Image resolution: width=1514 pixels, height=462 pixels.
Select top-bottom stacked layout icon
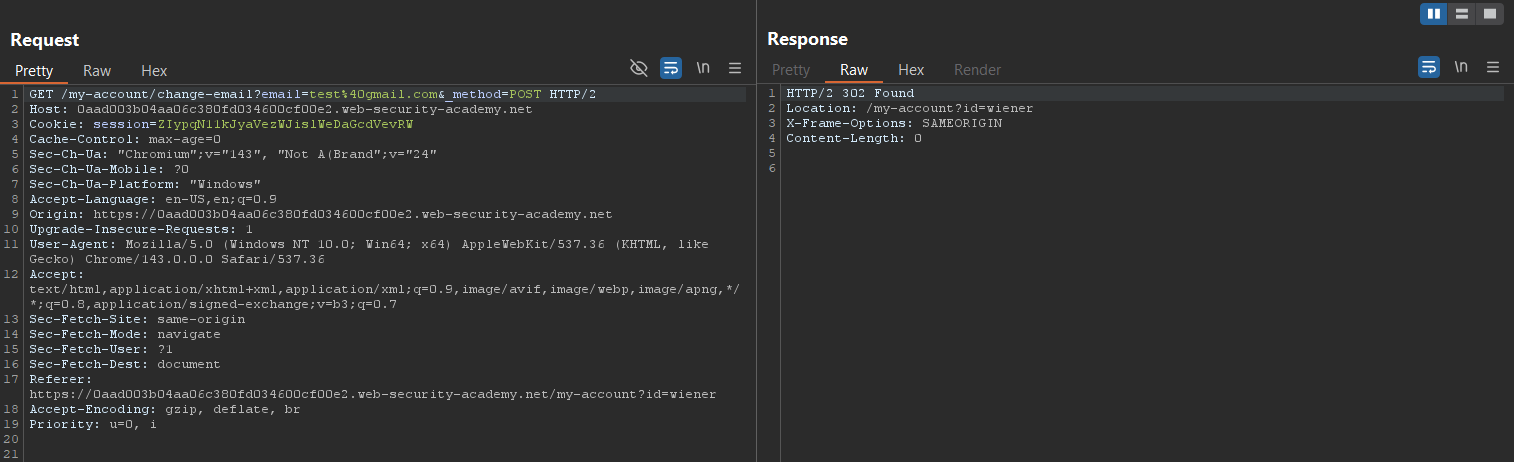point(1462,14)
